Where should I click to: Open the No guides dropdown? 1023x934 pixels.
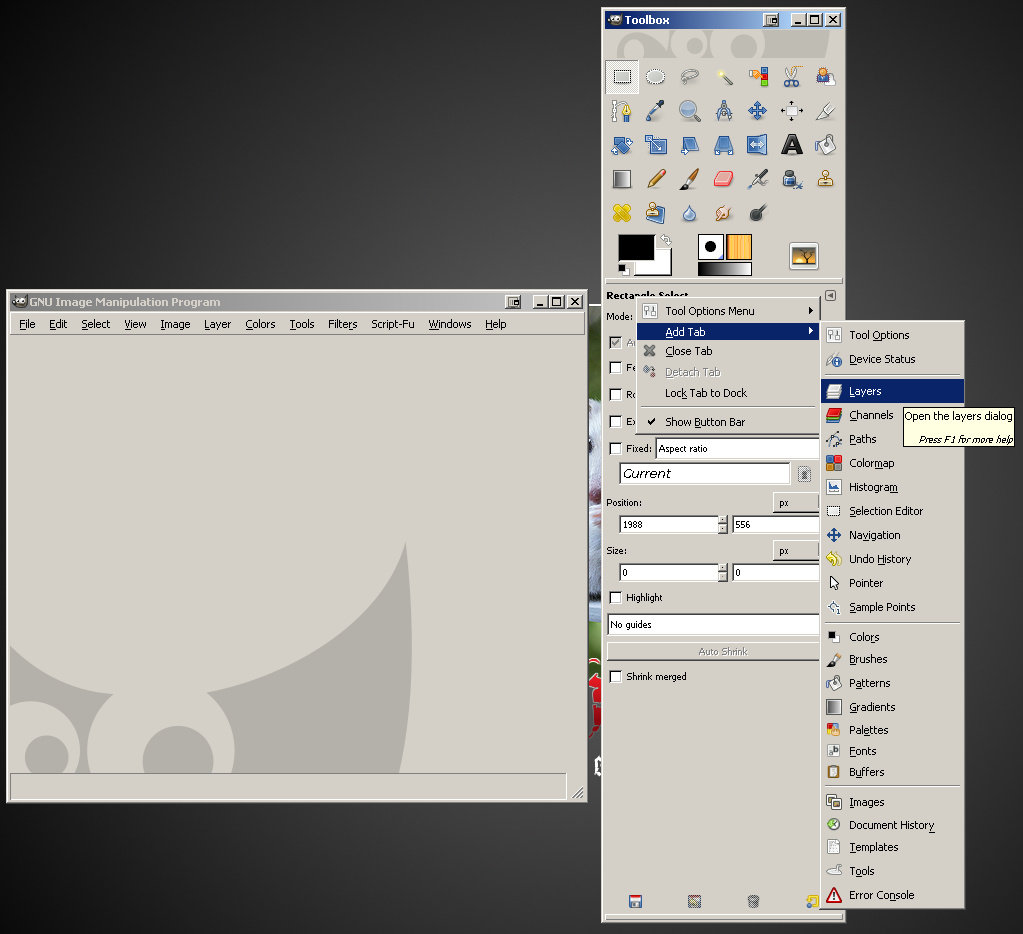pyautogui.click(x=713, y=625)
